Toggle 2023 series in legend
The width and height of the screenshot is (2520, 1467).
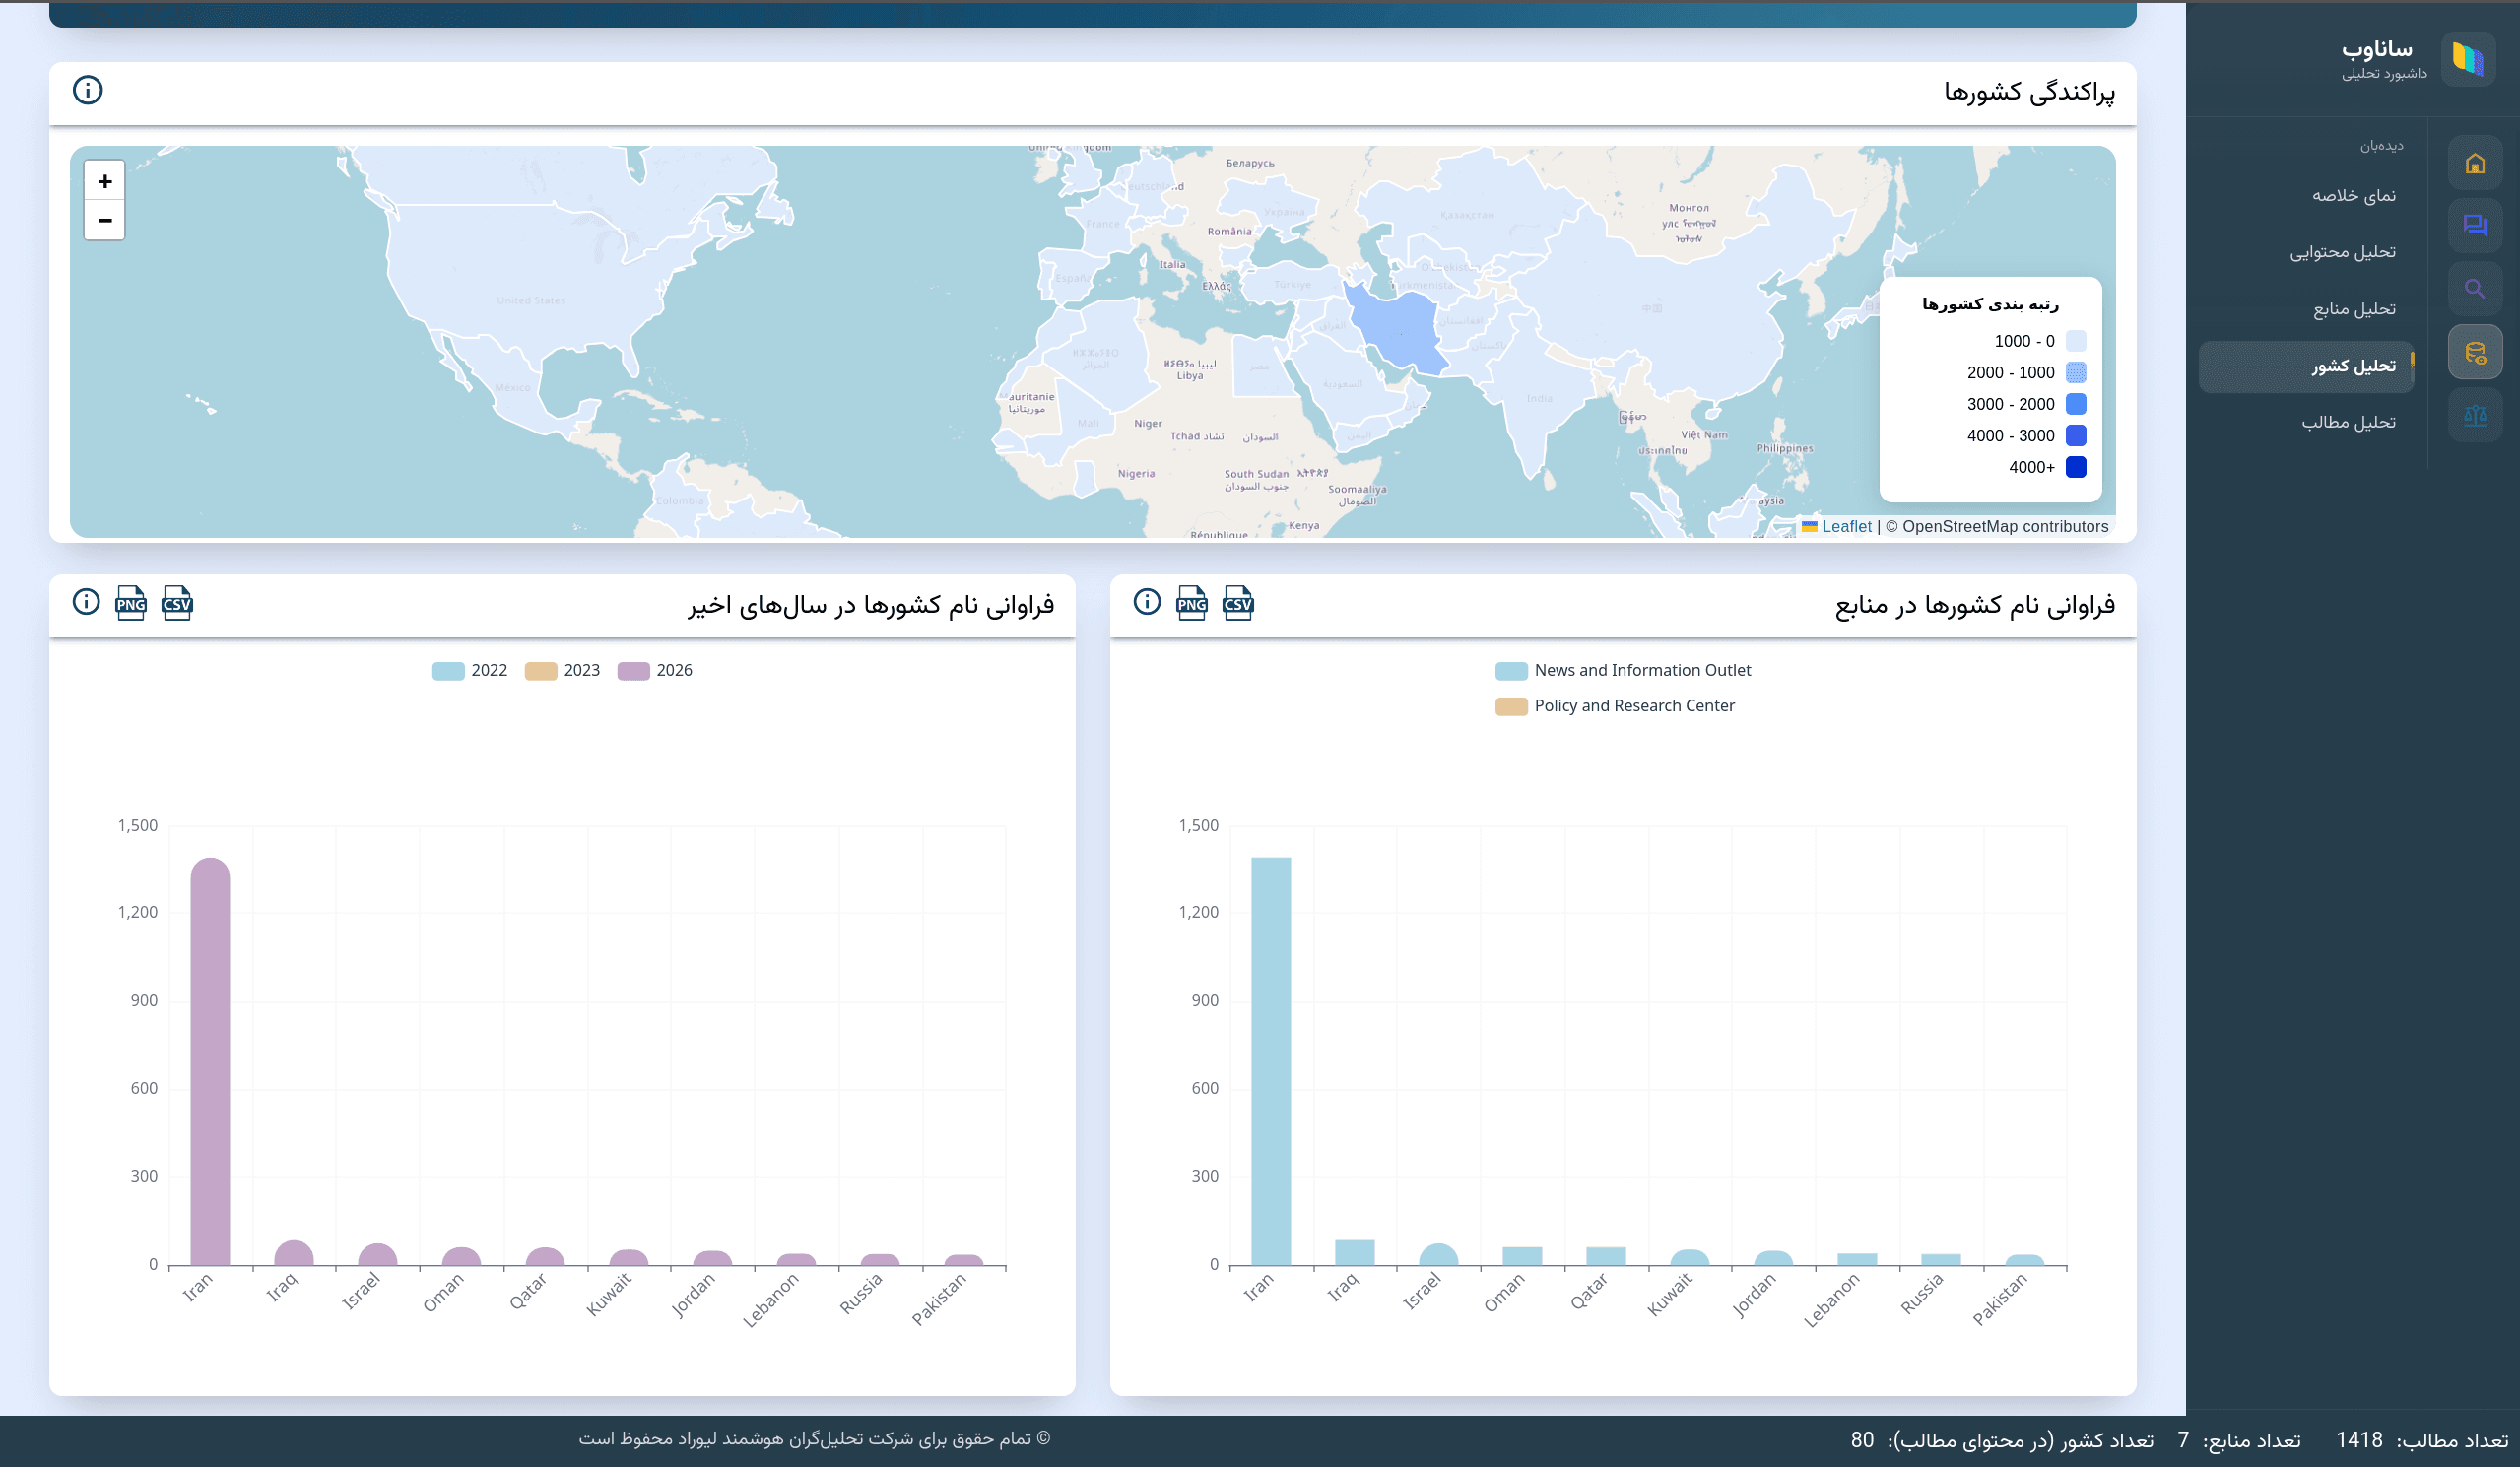coord(562,671)
